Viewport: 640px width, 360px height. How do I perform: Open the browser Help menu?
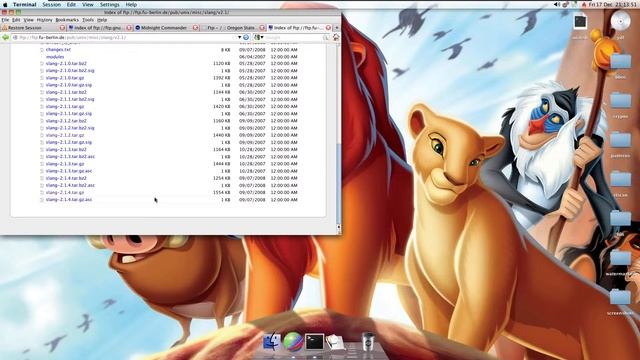click(x=102, y=20)
